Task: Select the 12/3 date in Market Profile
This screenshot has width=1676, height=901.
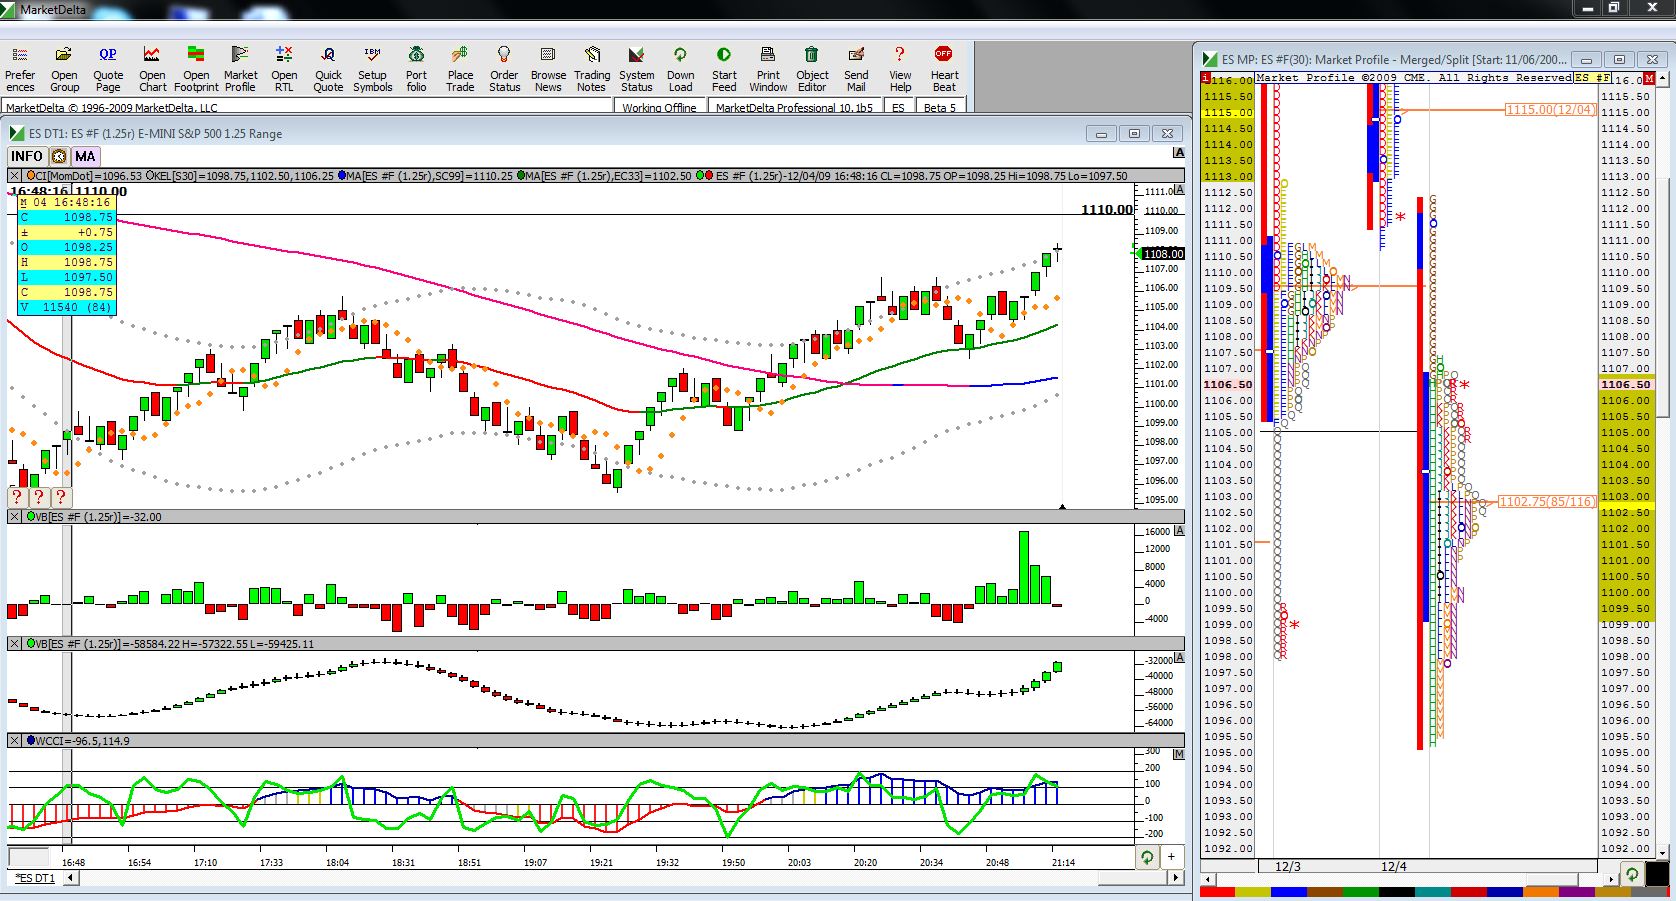Action: coord(1288,866)
